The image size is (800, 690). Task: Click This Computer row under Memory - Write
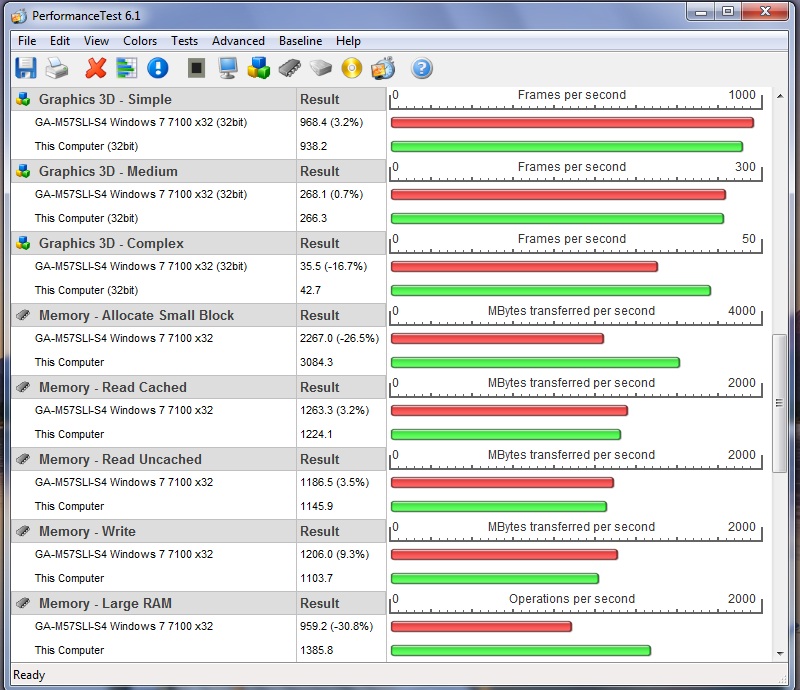coord(154,578)
